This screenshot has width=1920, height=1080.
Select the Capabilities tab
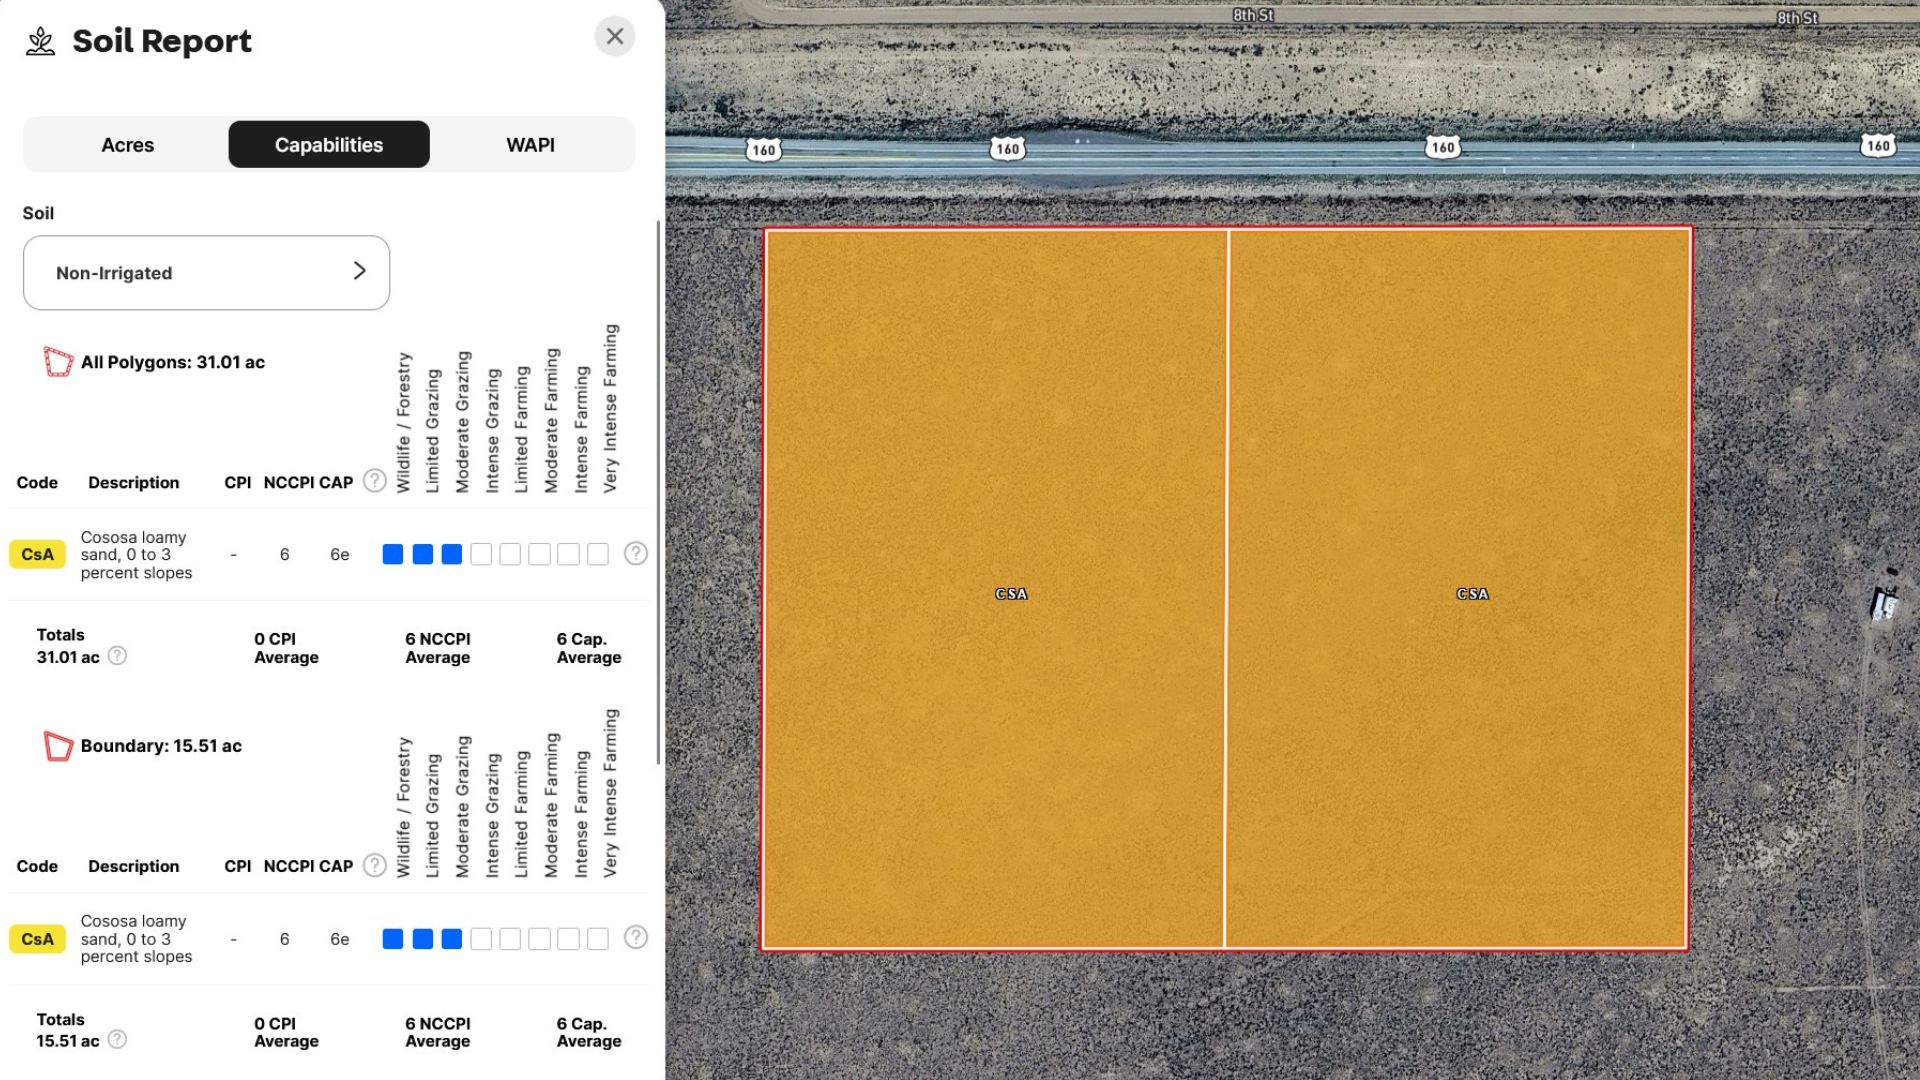pos(329,145)
